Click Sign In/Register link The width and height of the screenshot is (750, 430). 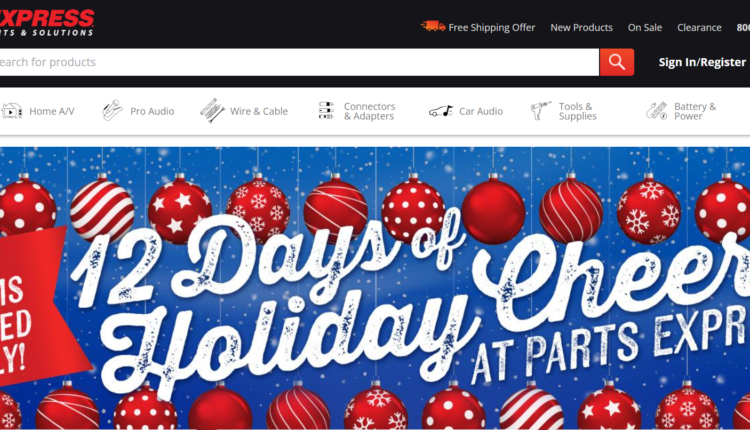[x=702, y=62]
